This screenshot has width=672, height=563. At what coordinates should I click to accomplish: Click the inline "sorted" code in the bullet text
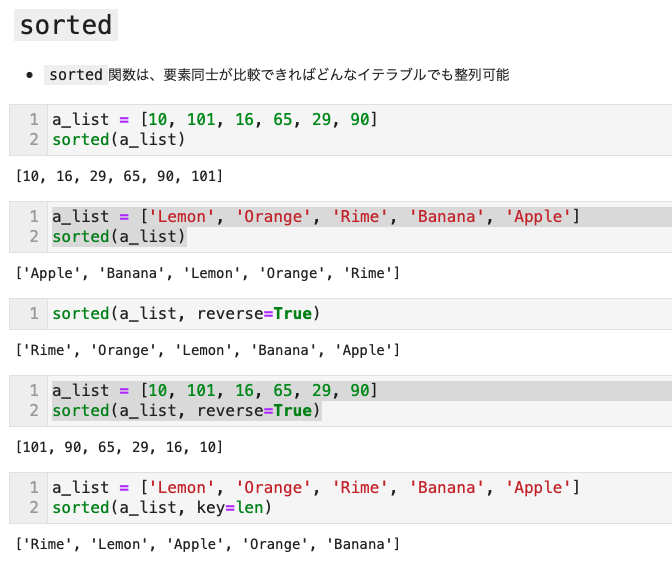76,75
